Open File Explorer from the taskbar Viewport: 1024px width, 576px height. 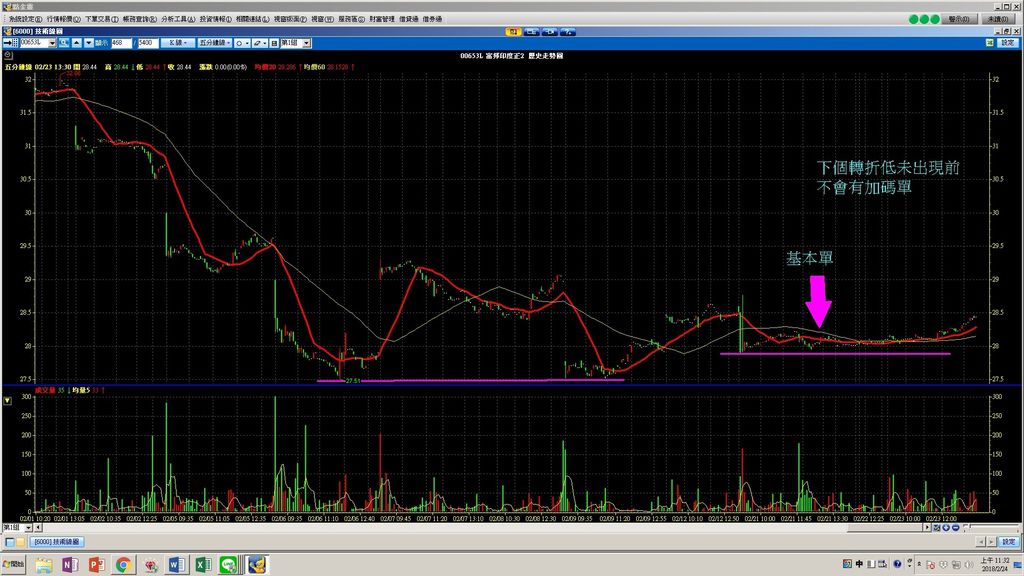(44, 564)
